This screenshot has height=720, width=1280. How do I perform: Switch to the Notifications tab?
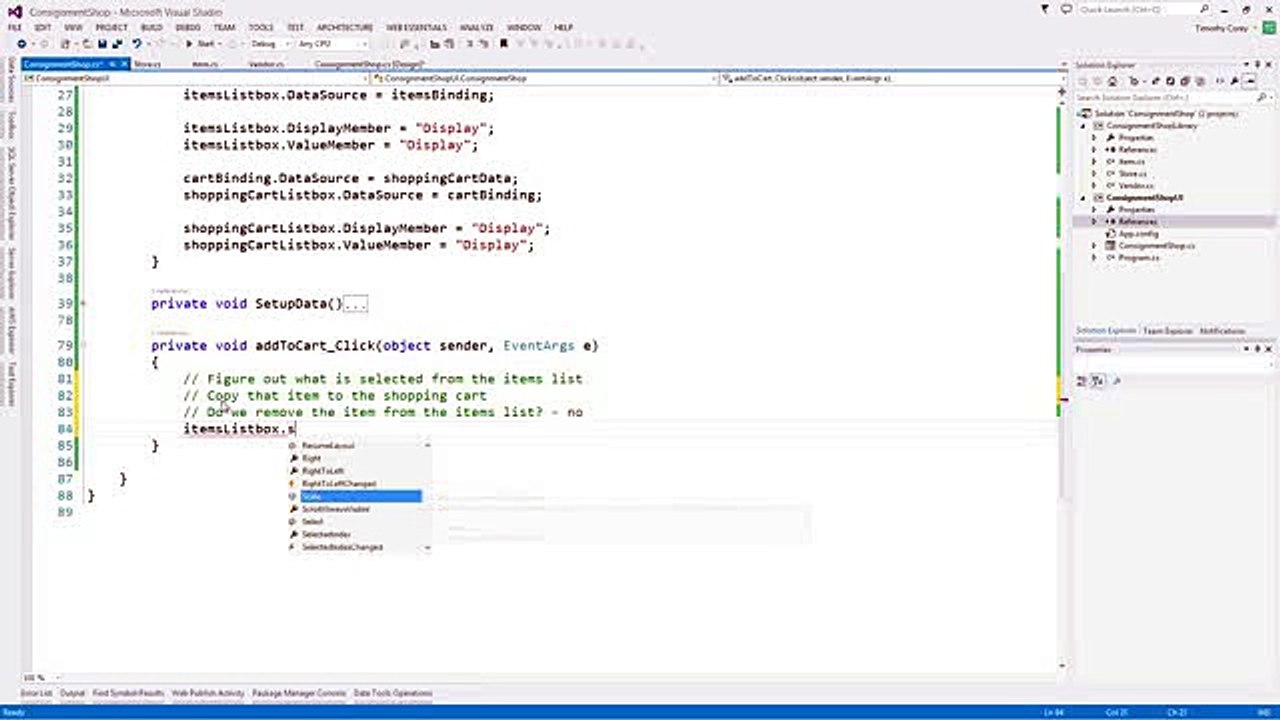click(1222, 330)
